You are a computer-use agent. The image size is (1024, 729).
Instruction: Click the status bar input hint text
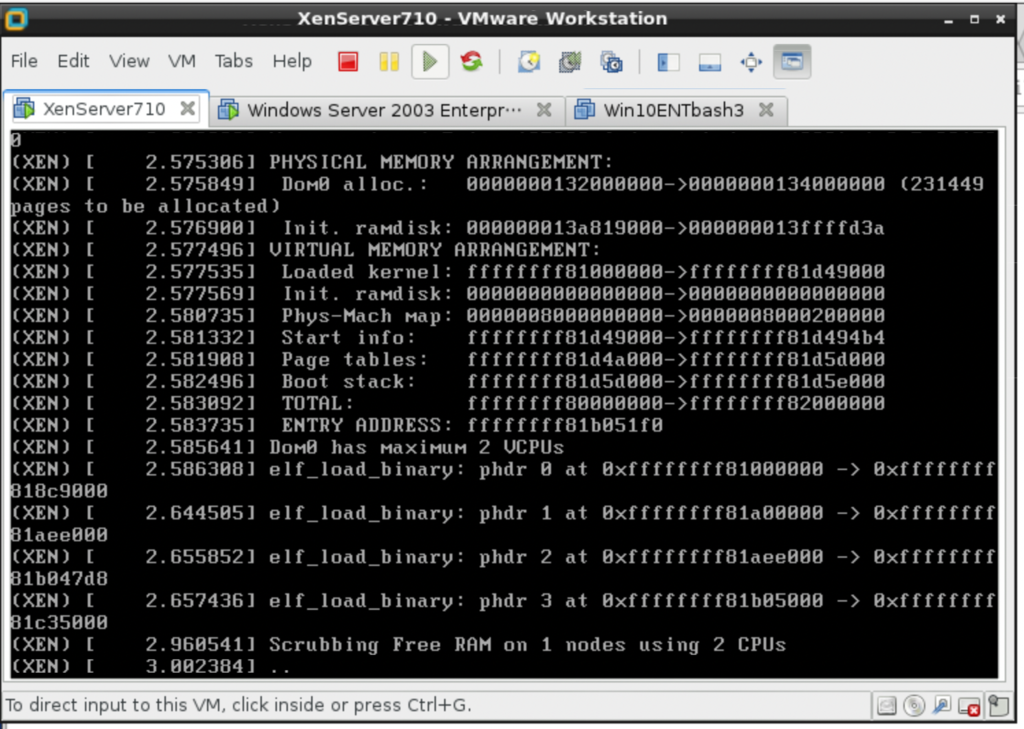click(x=238, y=705)
